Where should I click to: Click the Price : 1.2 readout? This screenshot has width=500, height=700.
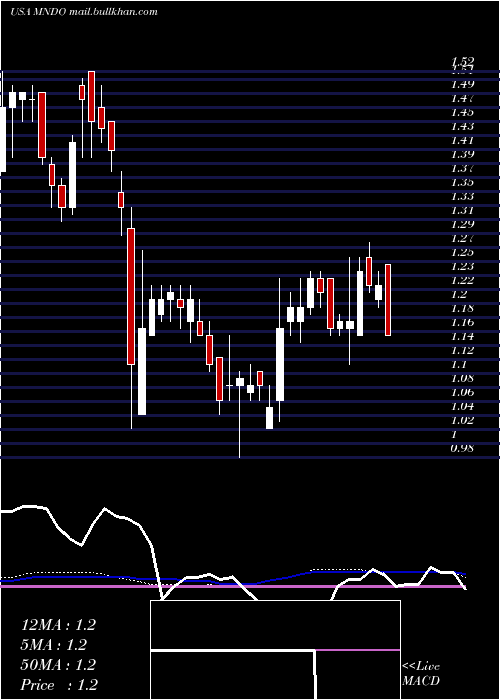tap(59, 685)
